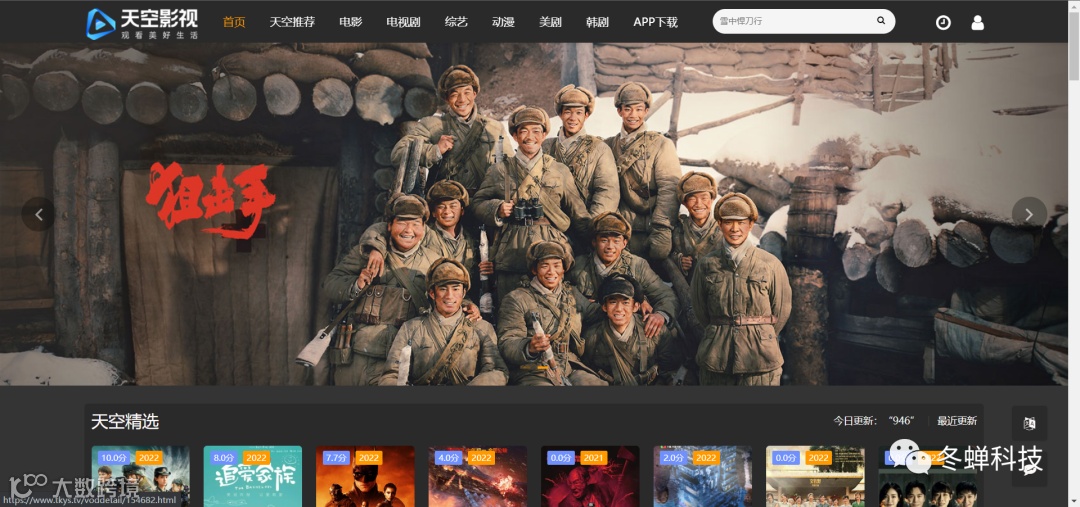Click the 8.0分 score badge
Viewport: 1080px width, 507px height.
click(225, 457)
